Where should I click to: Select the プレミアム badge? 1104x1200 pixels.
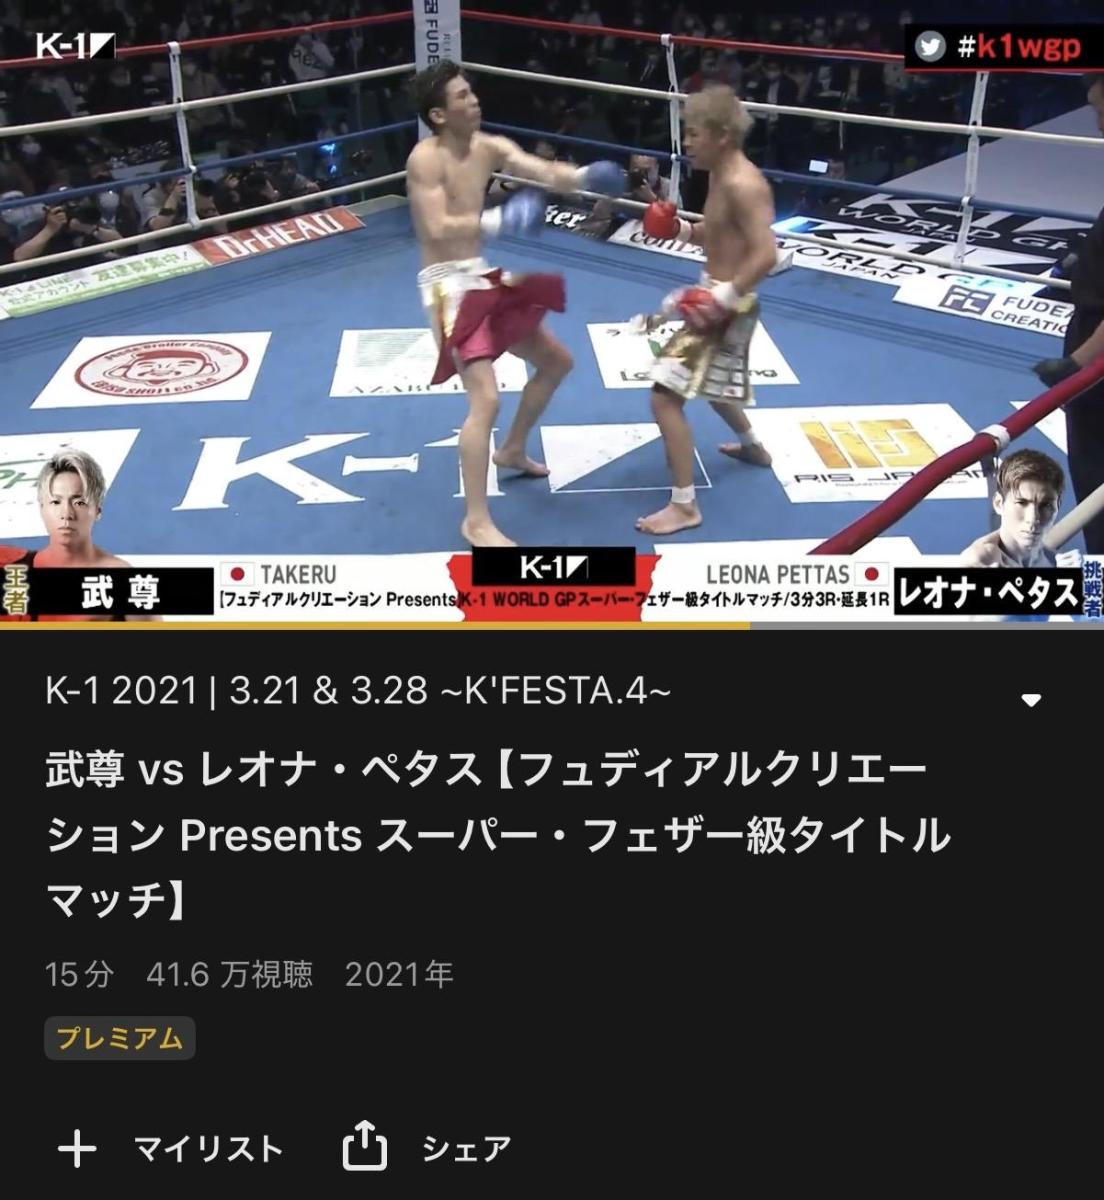click(x=120, y=1038)
